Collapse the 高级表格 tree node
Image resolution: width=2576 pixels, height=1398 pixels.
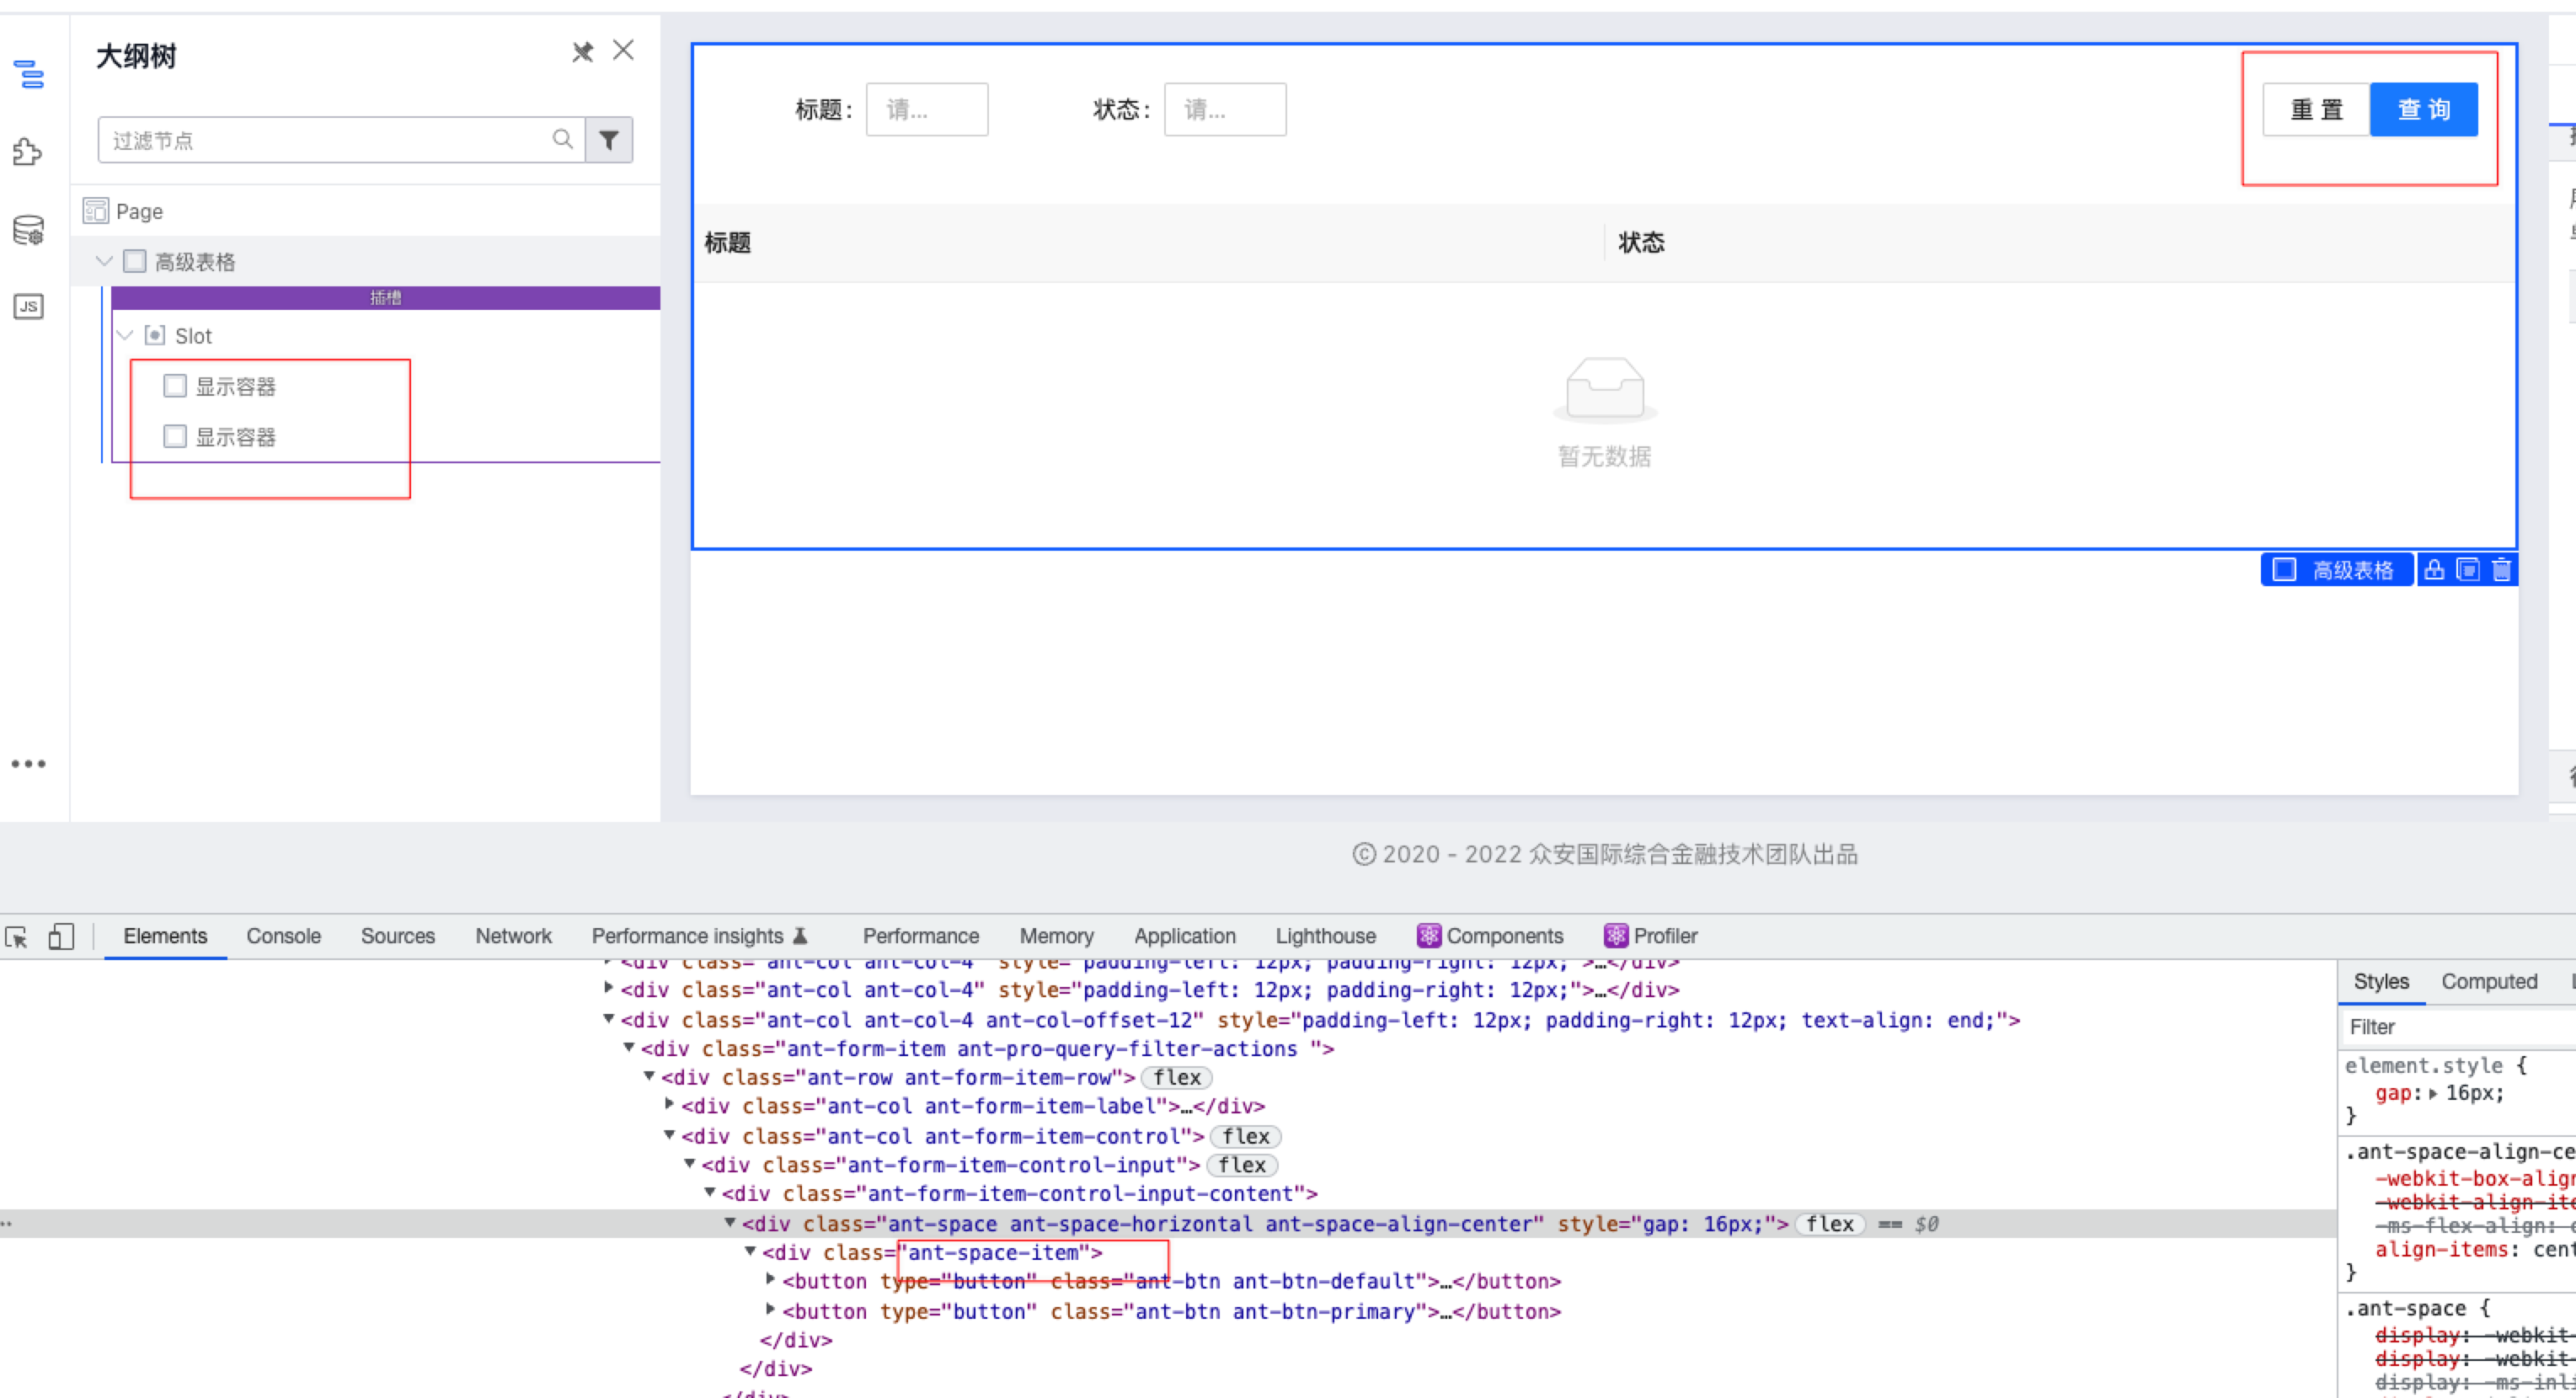pyautogui.click(x=104, y=261)
